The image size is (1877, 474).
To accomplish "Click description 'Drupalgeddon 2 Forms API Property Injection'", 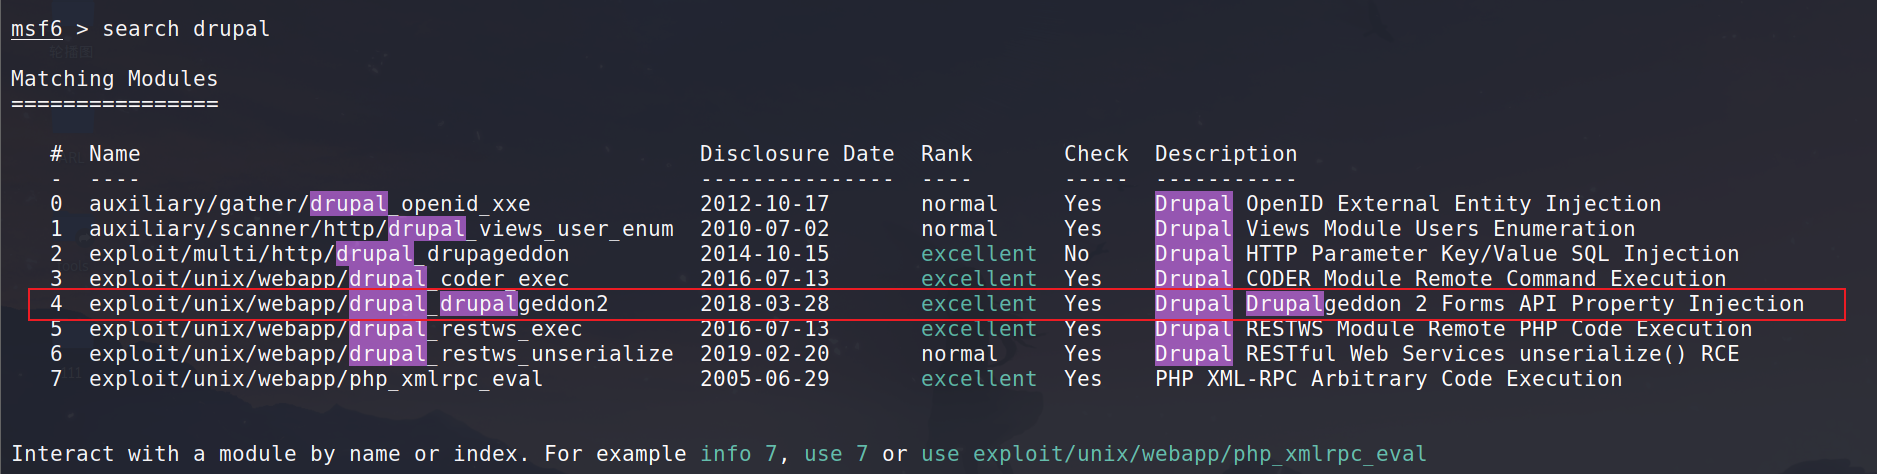I will (1525, 304).
